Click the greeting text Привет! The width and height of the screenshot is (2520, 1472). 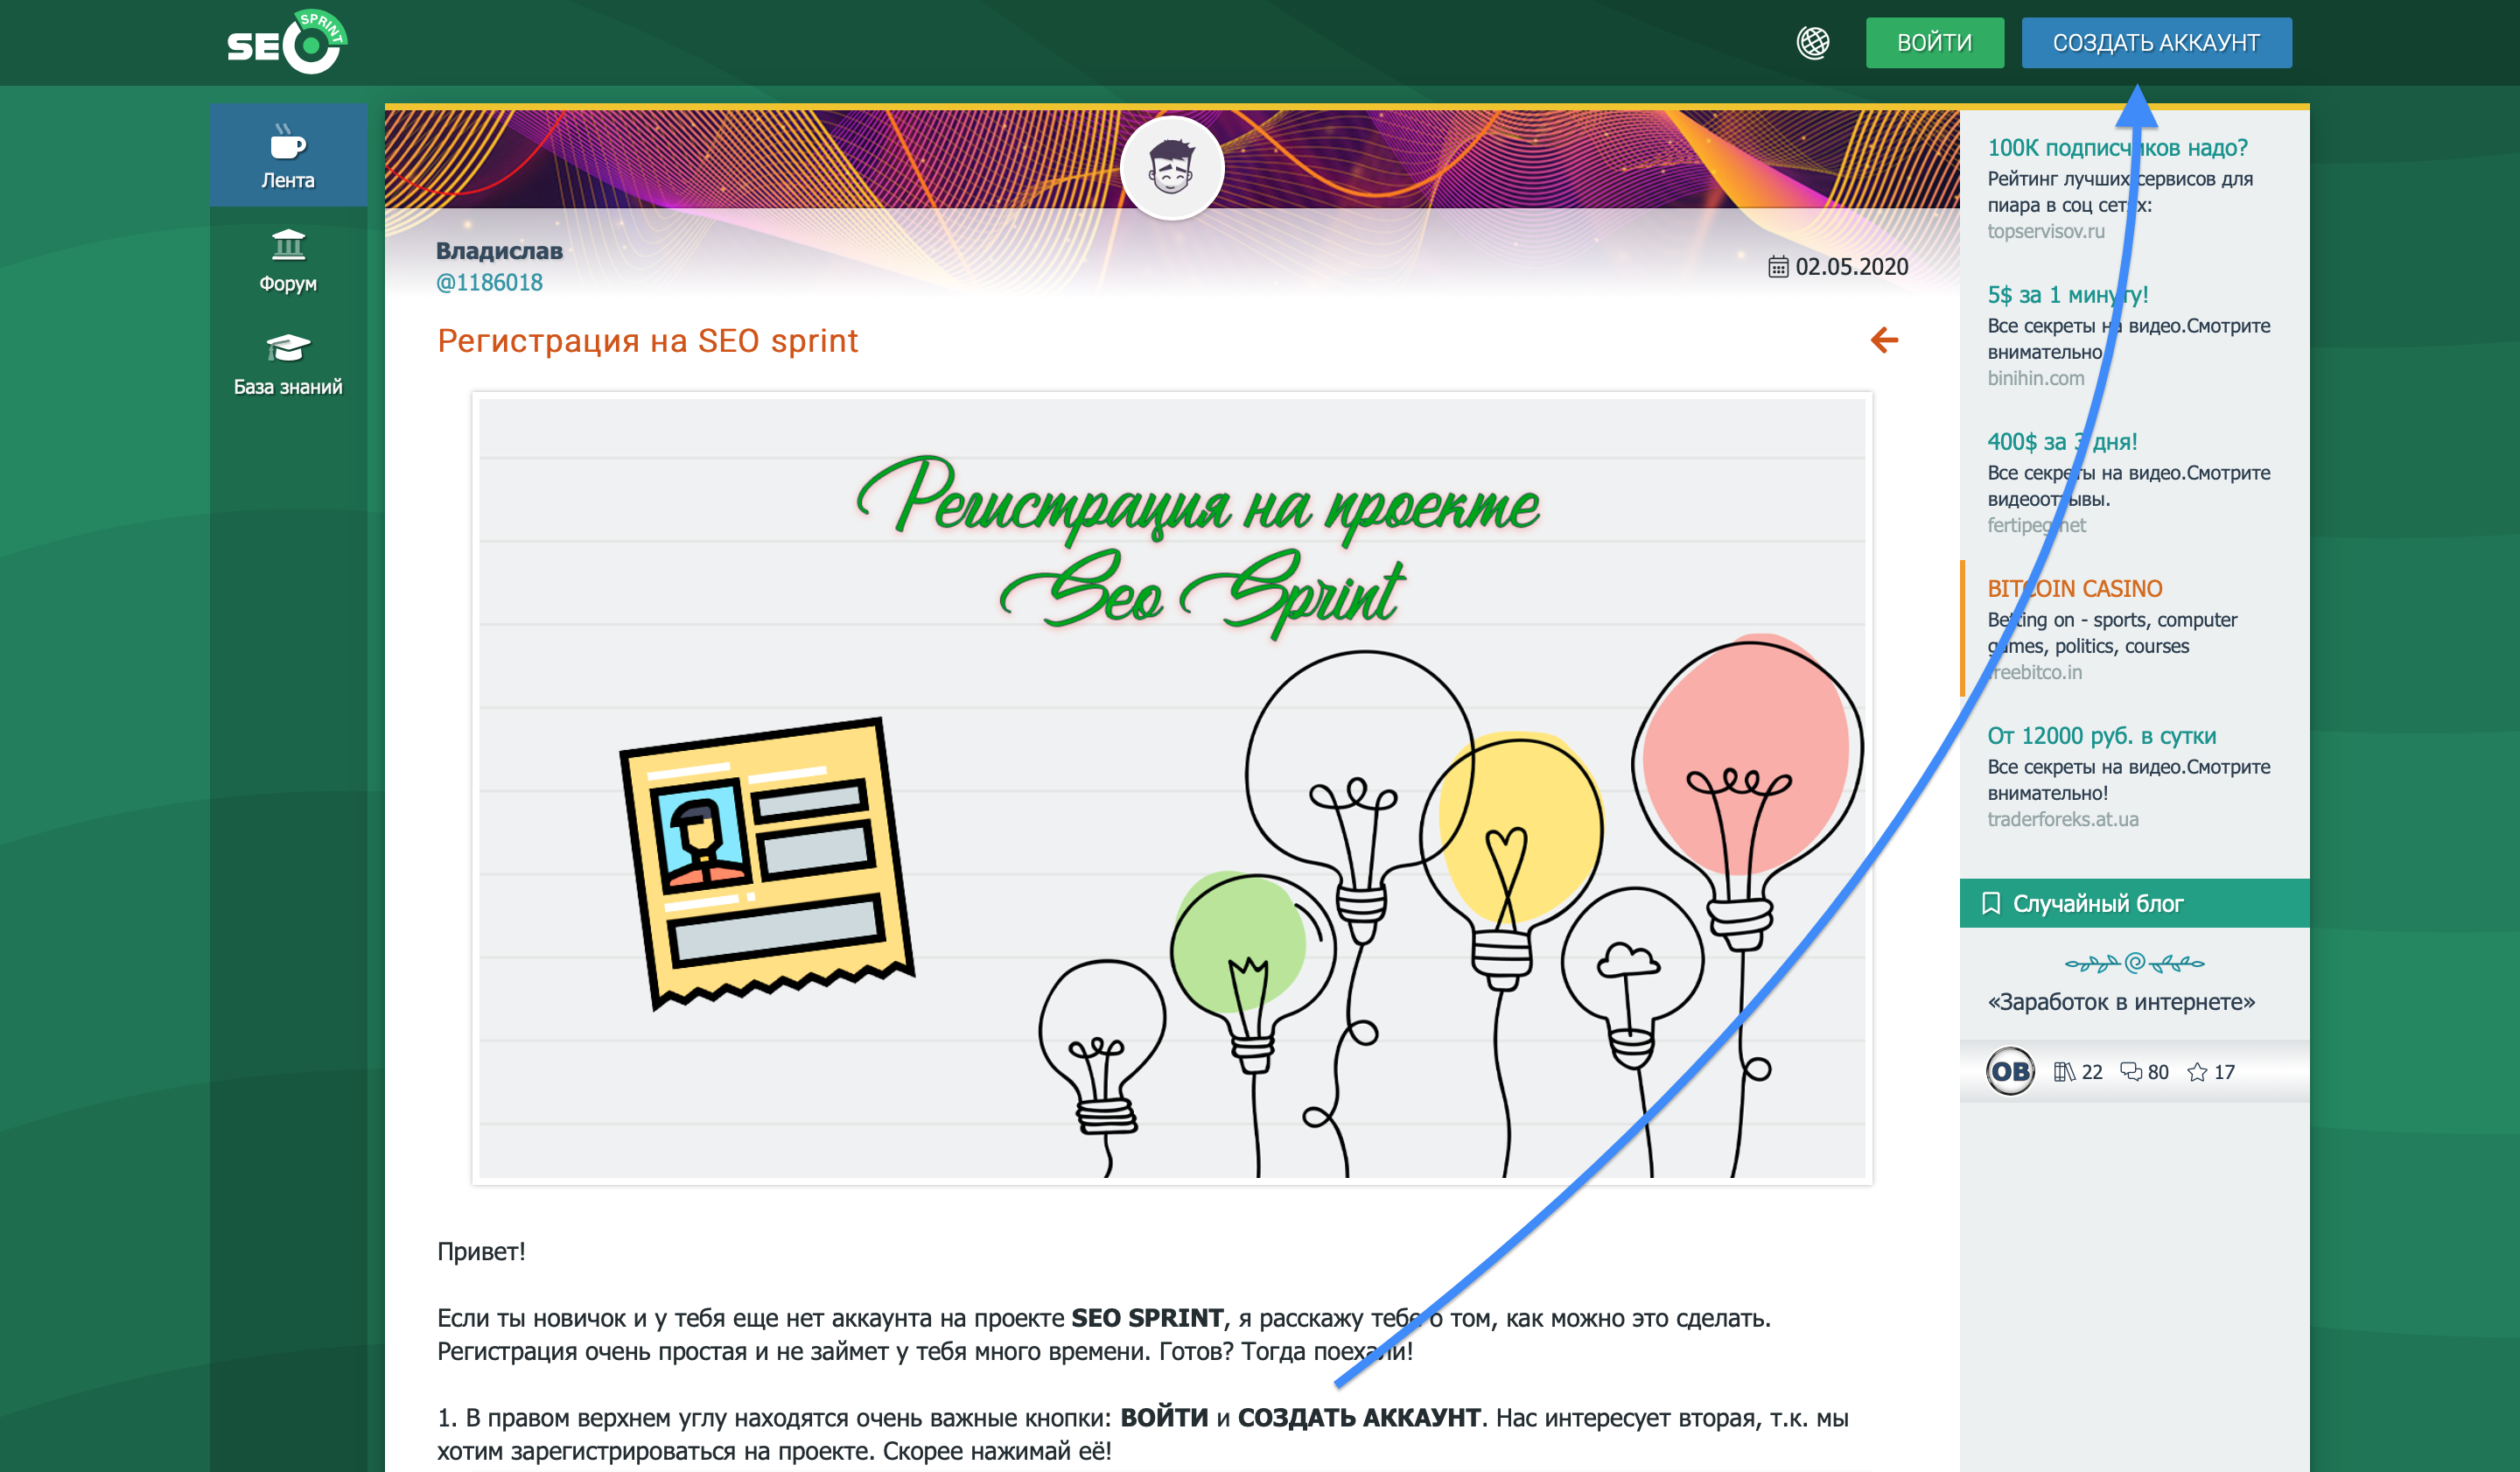[x=481, y=1252]
